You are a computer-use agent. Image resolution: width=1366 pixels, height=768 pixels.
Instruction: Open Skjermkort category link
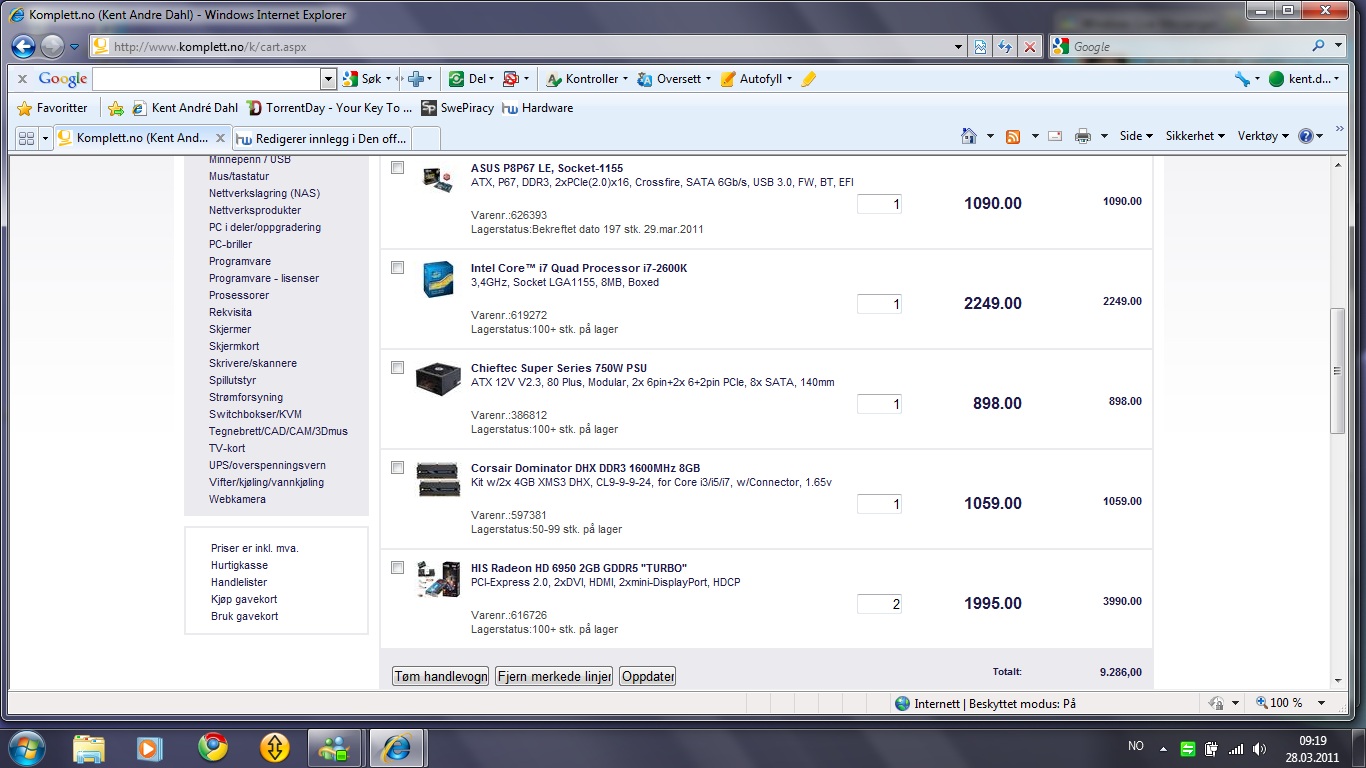(x=234, y=346)
